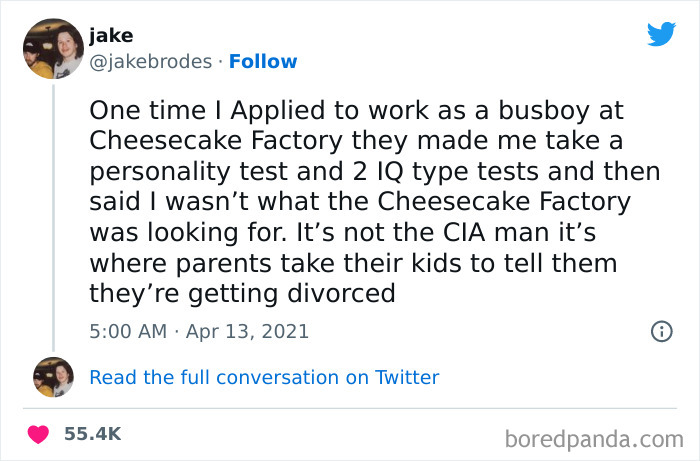This screenshot has height=461, width=700.
Task: Like the tweet with the heart icon
Action: (x=39, y=434)
